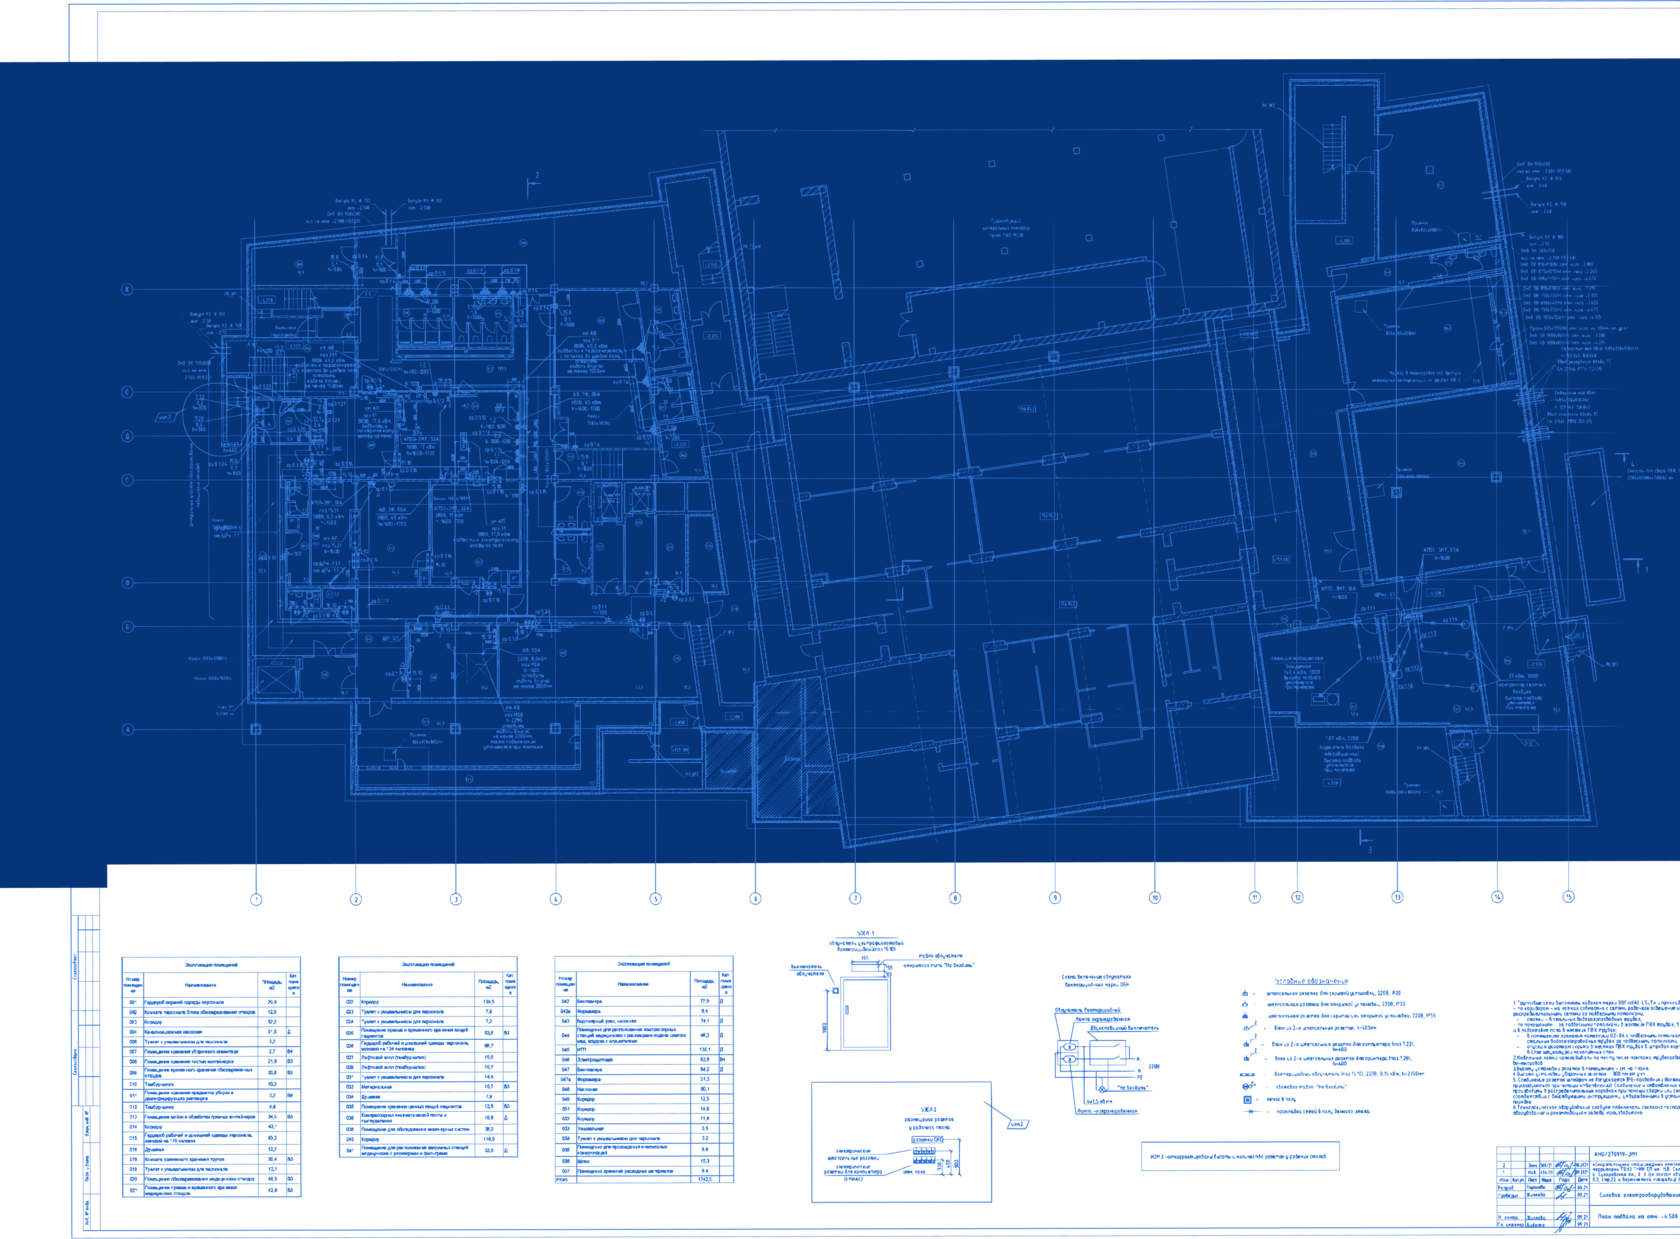Select the area value '130,5' cell
Viewport: 1680px width, 1239px height.
488,1002
